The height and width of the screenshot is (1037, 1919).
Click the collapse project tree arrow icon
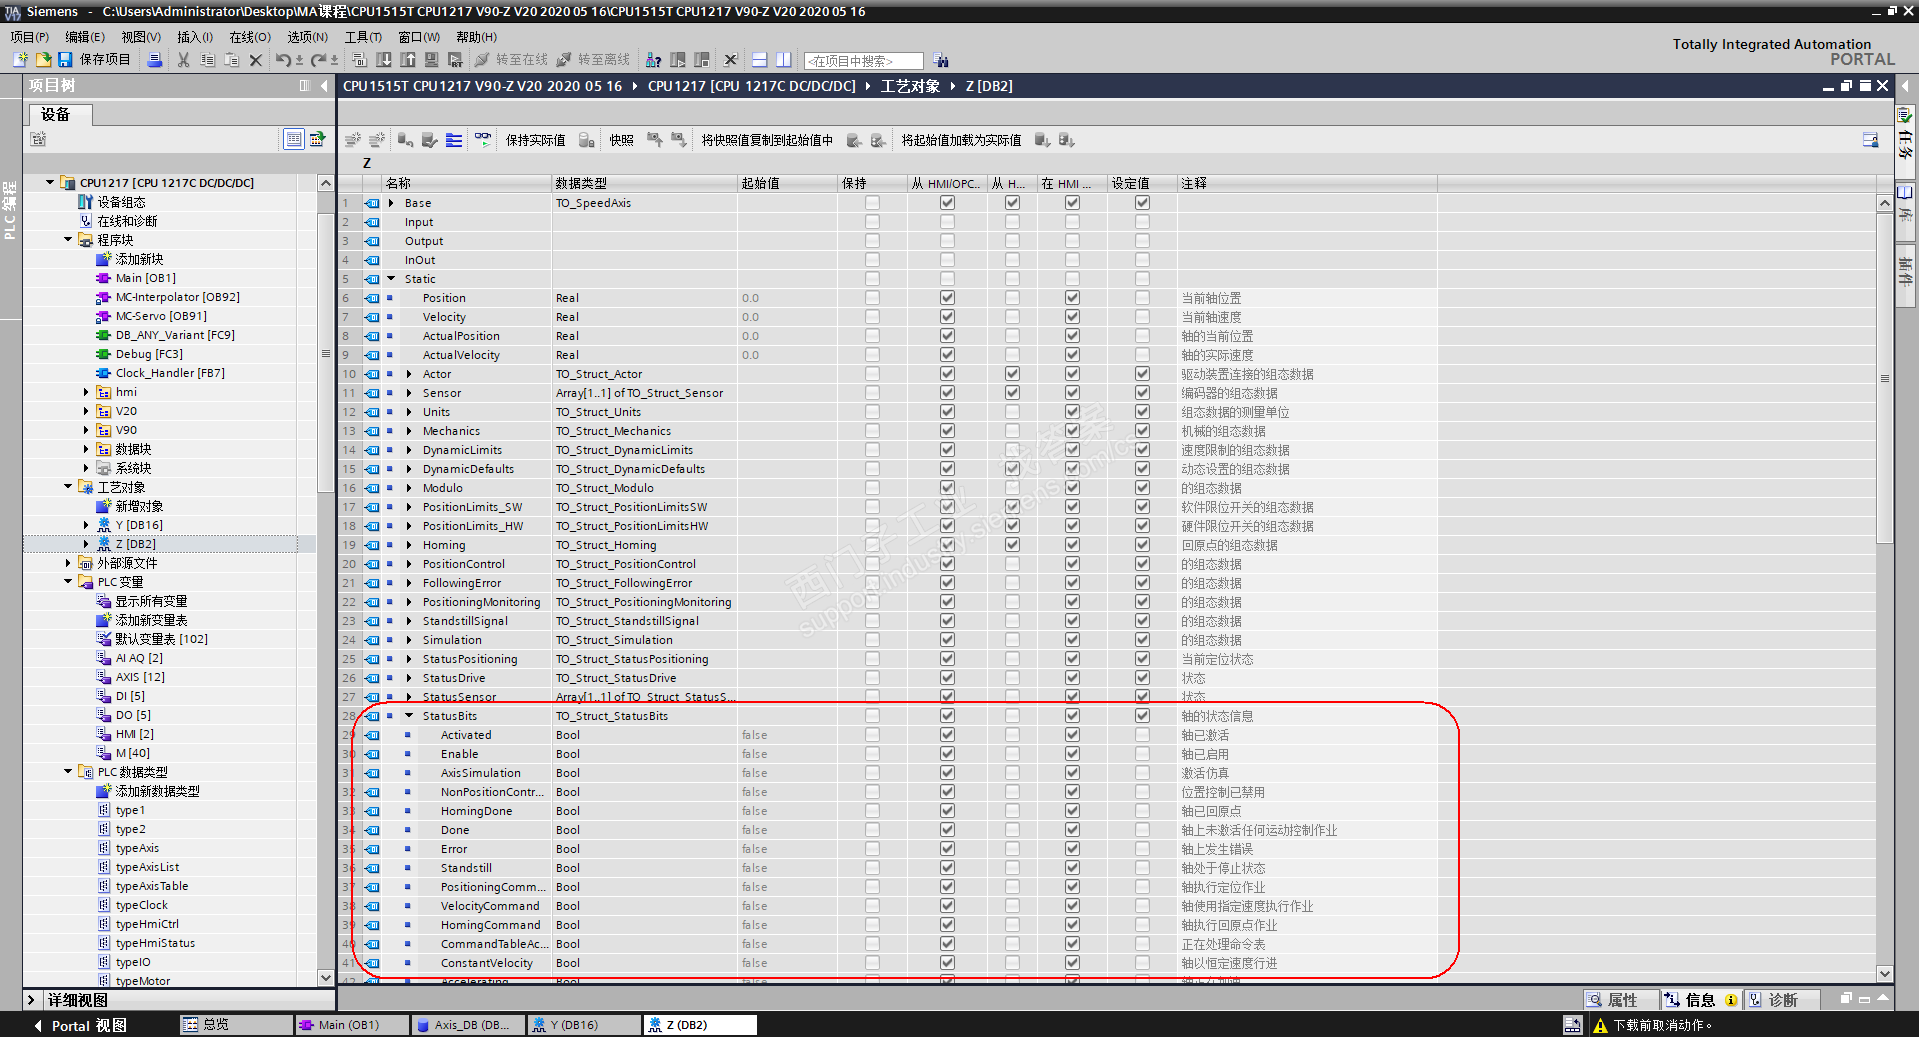[x=324, y=86]
